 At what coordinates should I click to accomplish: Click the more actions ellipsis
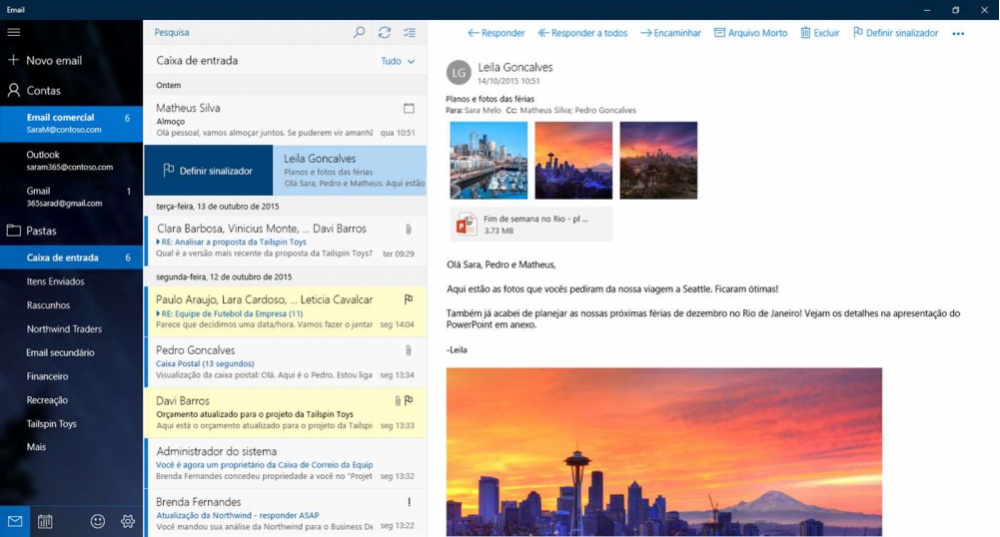coord(958,33)
